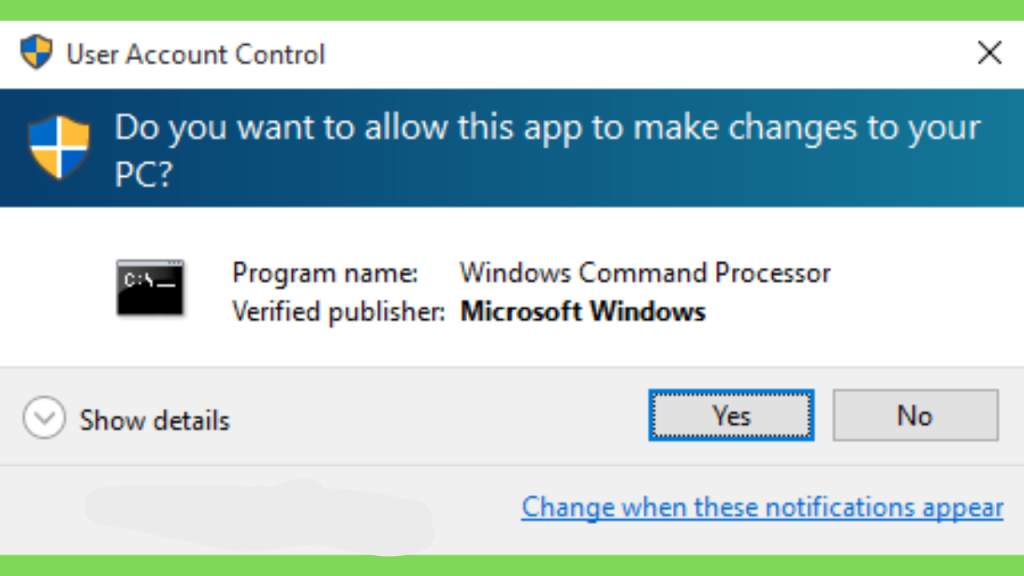Click the Verified publisher label

point(338,312)
